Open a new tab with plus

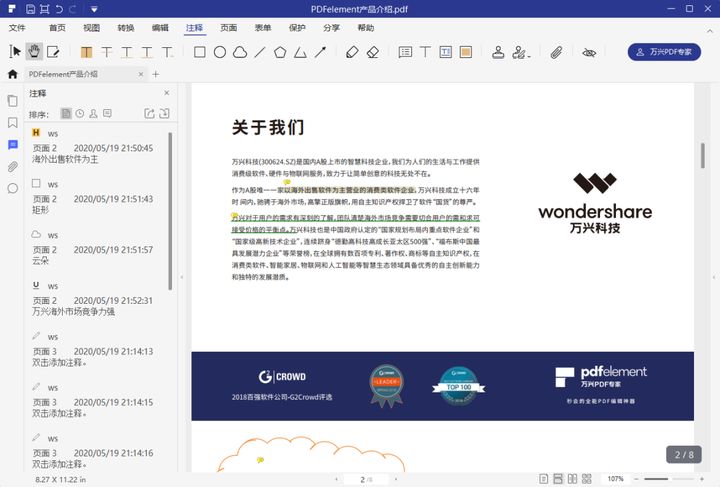pyautogui.click(x=156, y=74)
